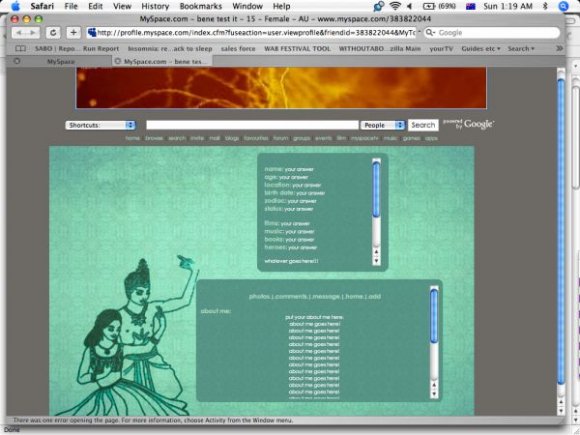Click the orange banner image at top
Image resolution: width=580 pixels, height=435 pixels.
(x=281, y=88)
